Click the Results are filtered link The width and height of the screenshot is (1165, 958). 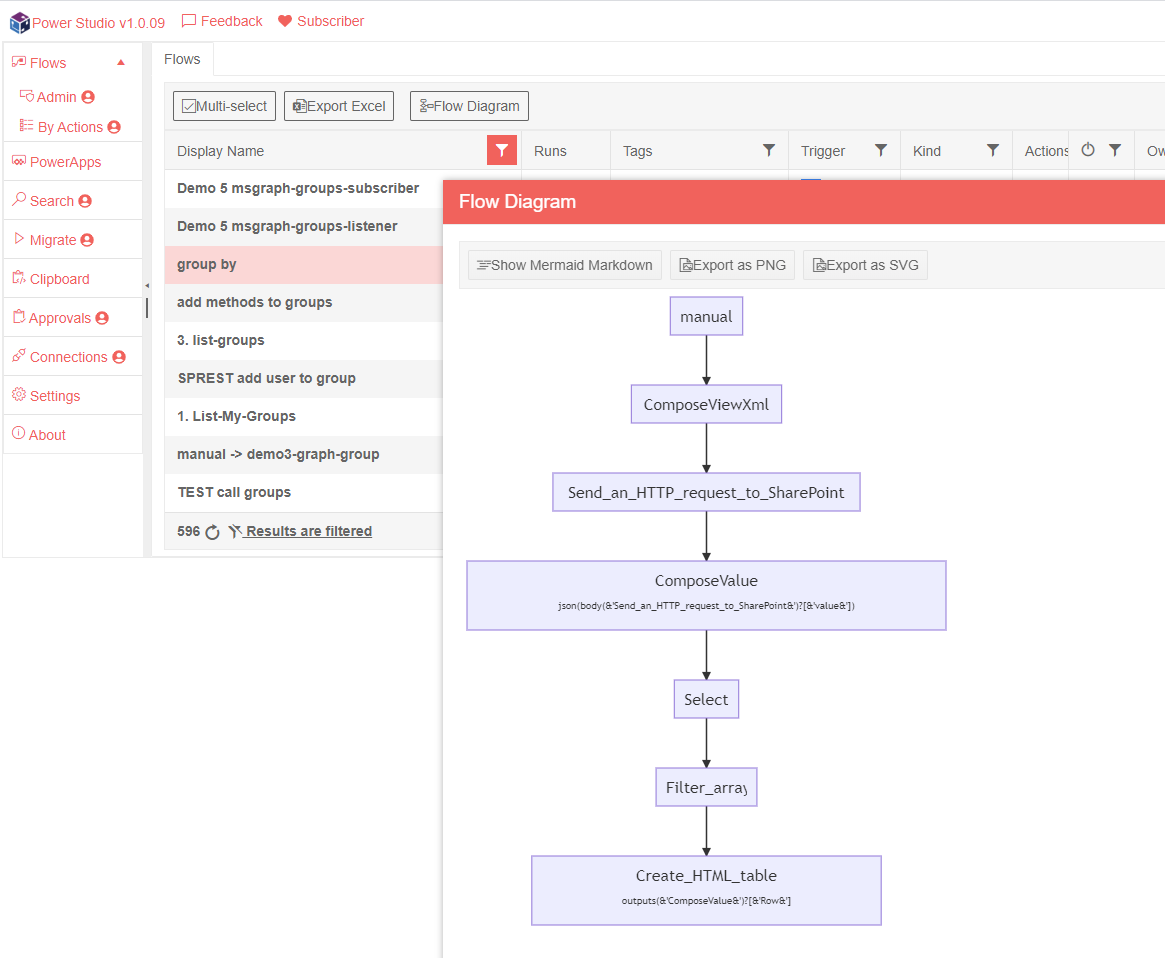click(x=308, y=532)
